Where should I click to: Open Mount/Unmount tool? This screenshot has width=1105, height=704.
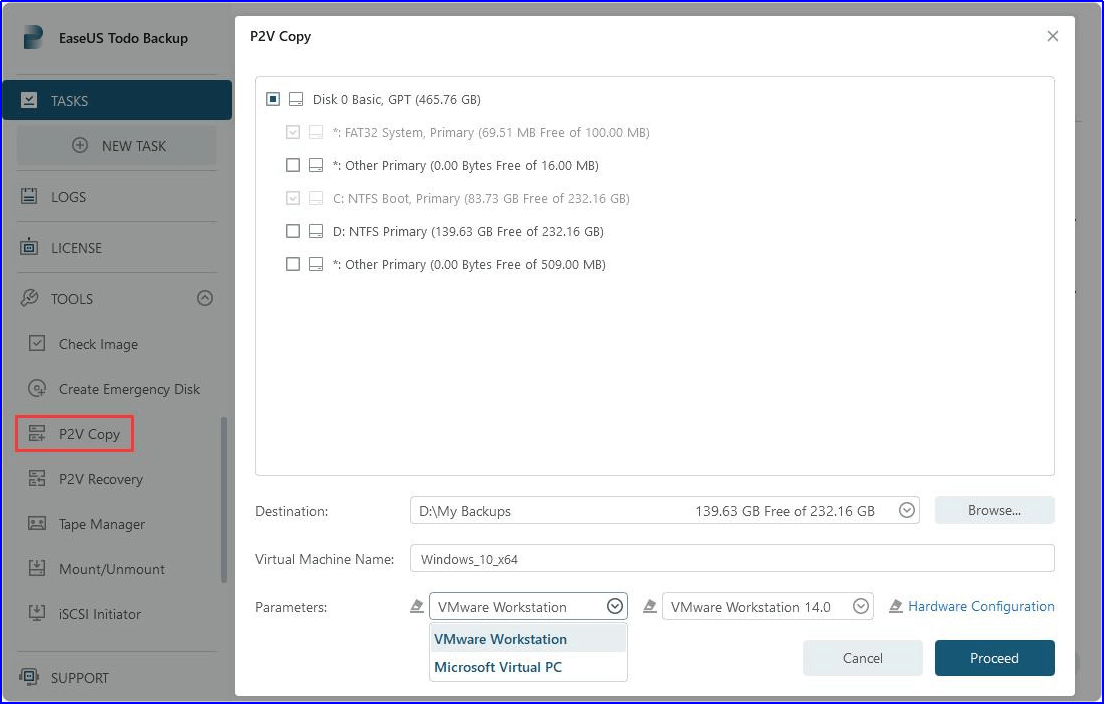tap(111, 569)
